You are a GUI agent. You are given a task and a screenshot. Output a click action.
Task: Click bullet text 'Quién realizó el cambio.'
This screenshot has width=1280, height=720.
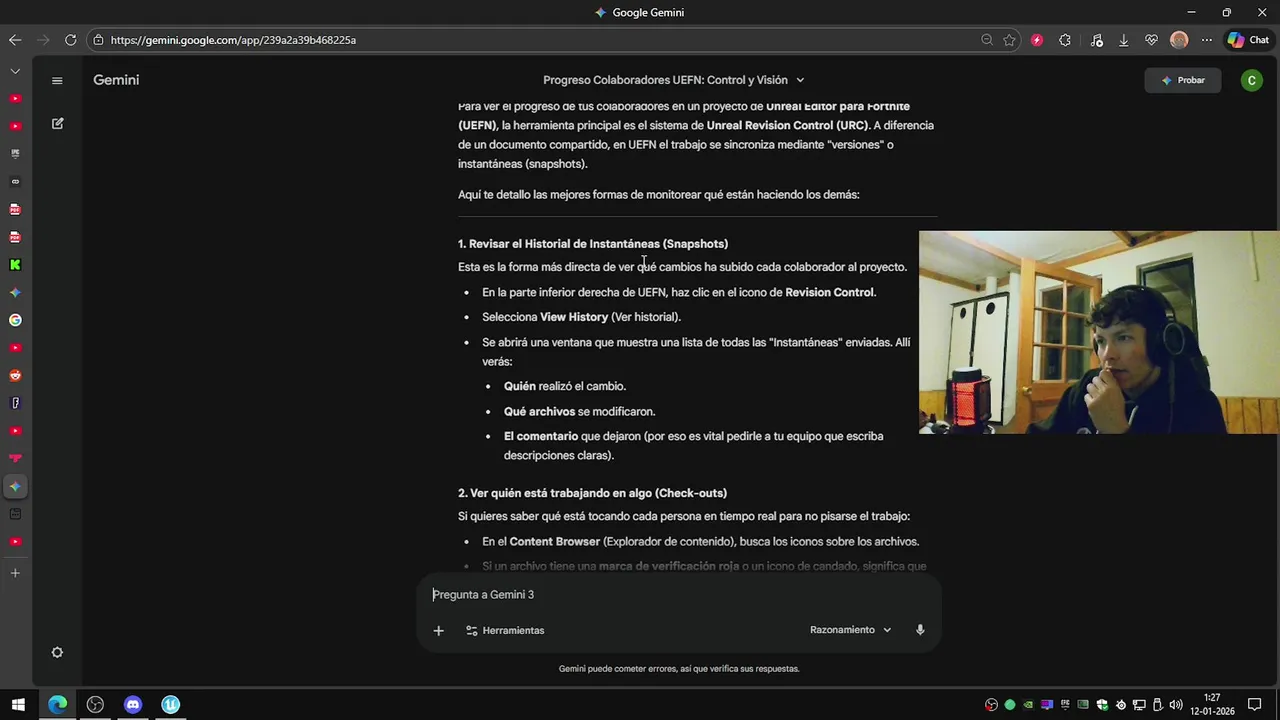pos(565,386)
